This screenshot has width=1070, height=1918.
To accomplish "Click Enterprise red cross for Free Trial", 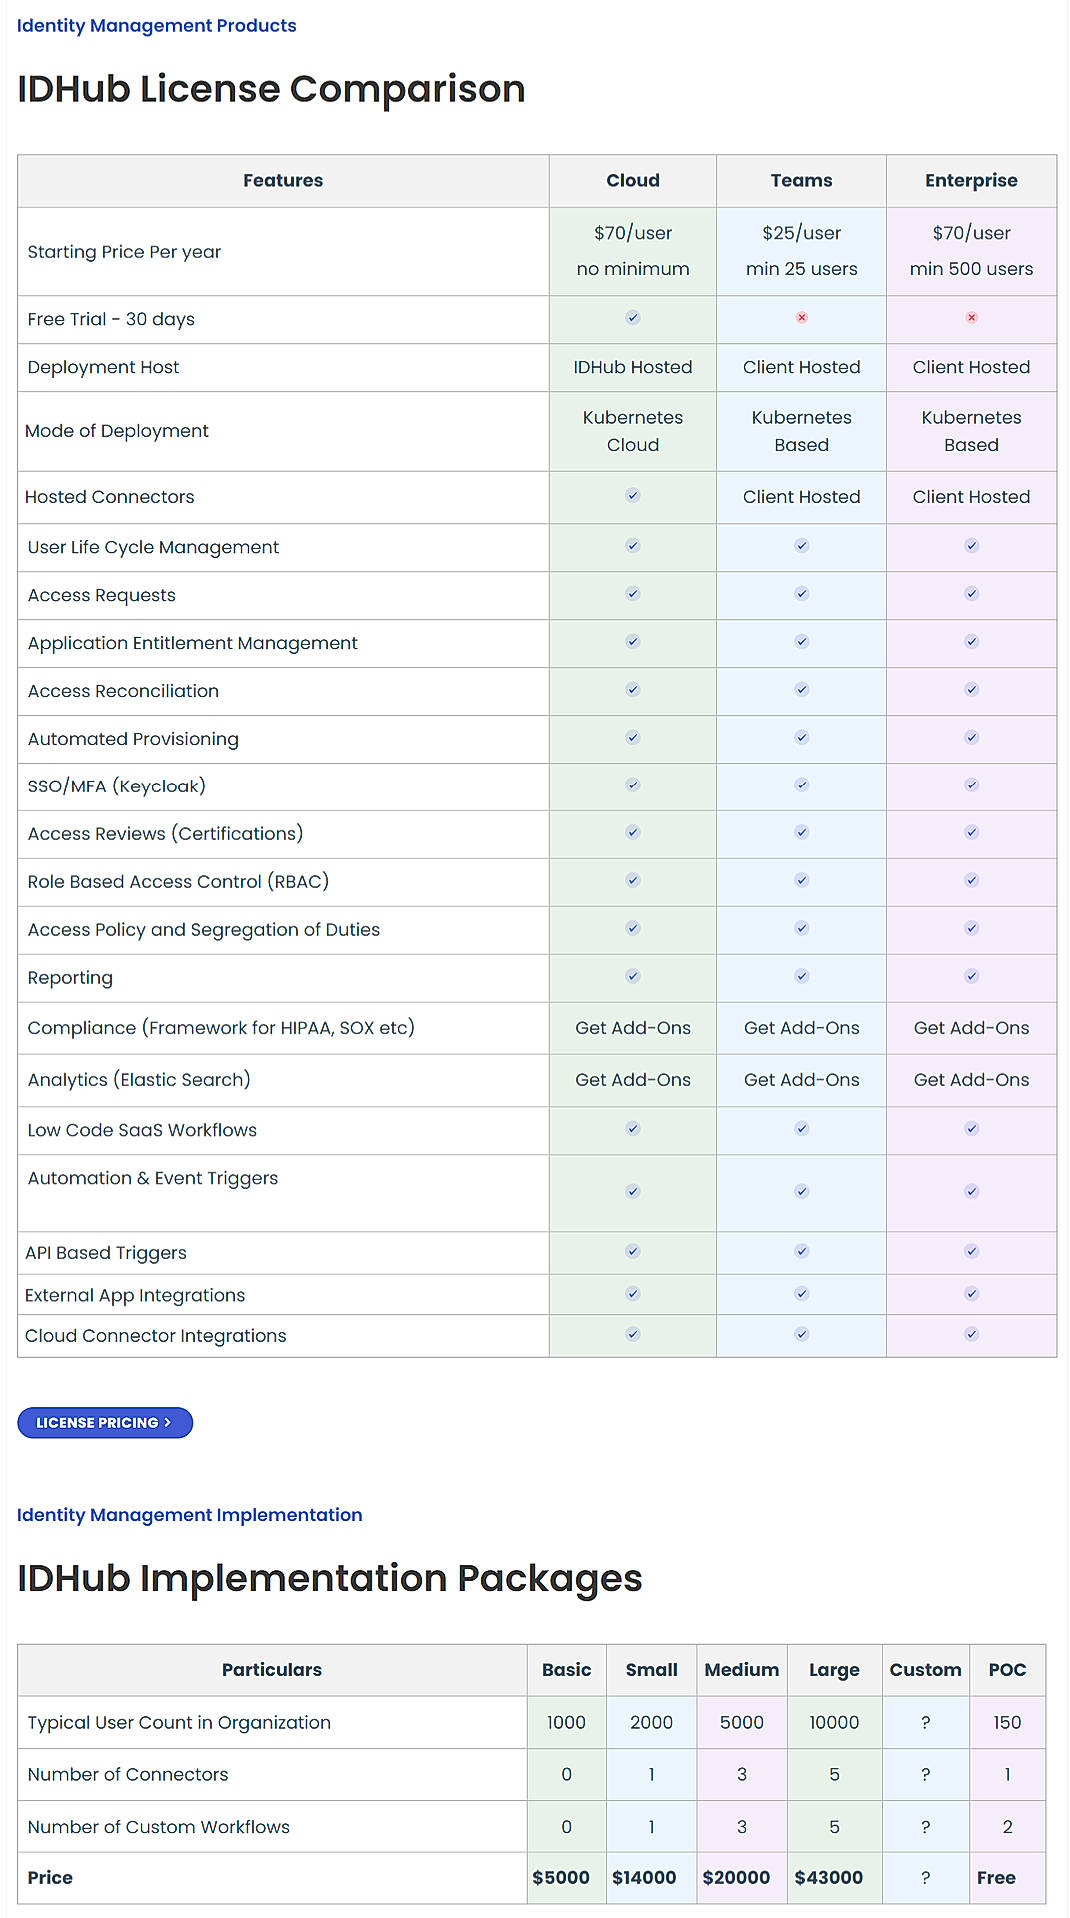I will tap(971, 318).
